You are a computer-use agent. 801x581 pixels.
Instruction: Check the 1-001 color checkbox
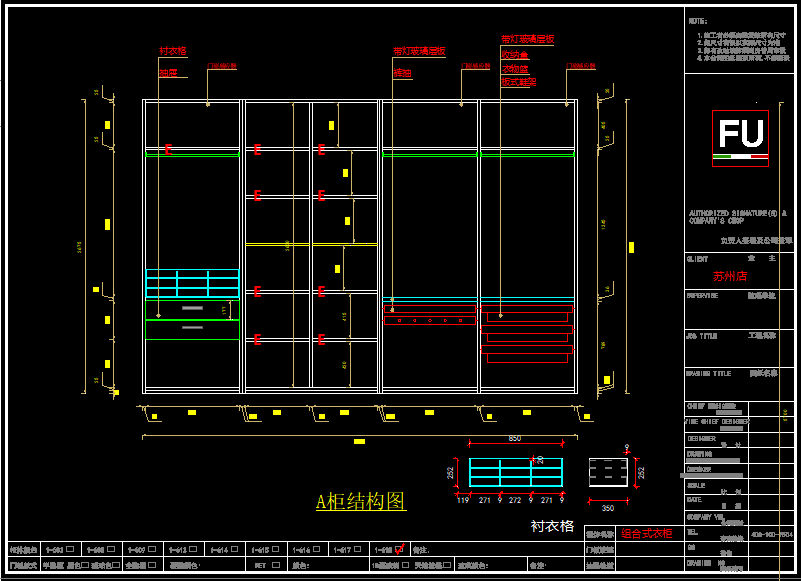pyautogui.click(x=69, y=549)
